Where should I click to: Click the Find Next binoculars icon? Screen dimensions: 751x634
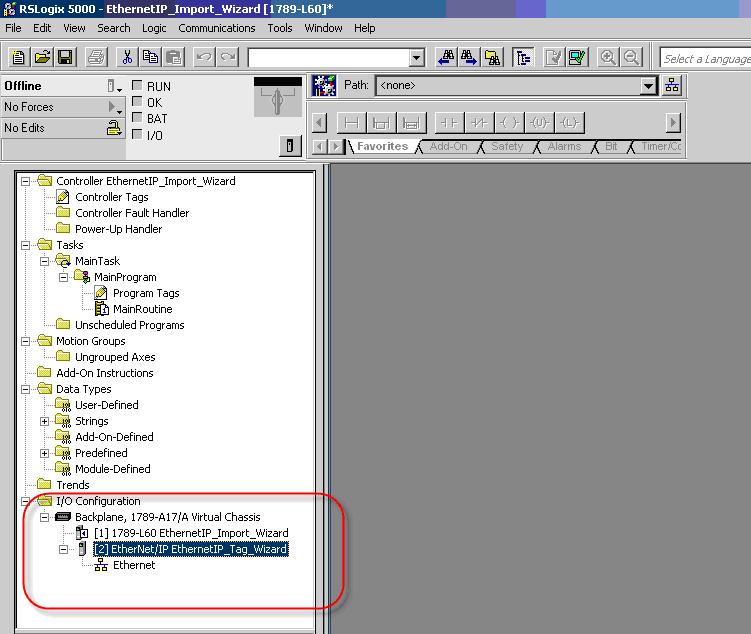click(x=469, y=58)
